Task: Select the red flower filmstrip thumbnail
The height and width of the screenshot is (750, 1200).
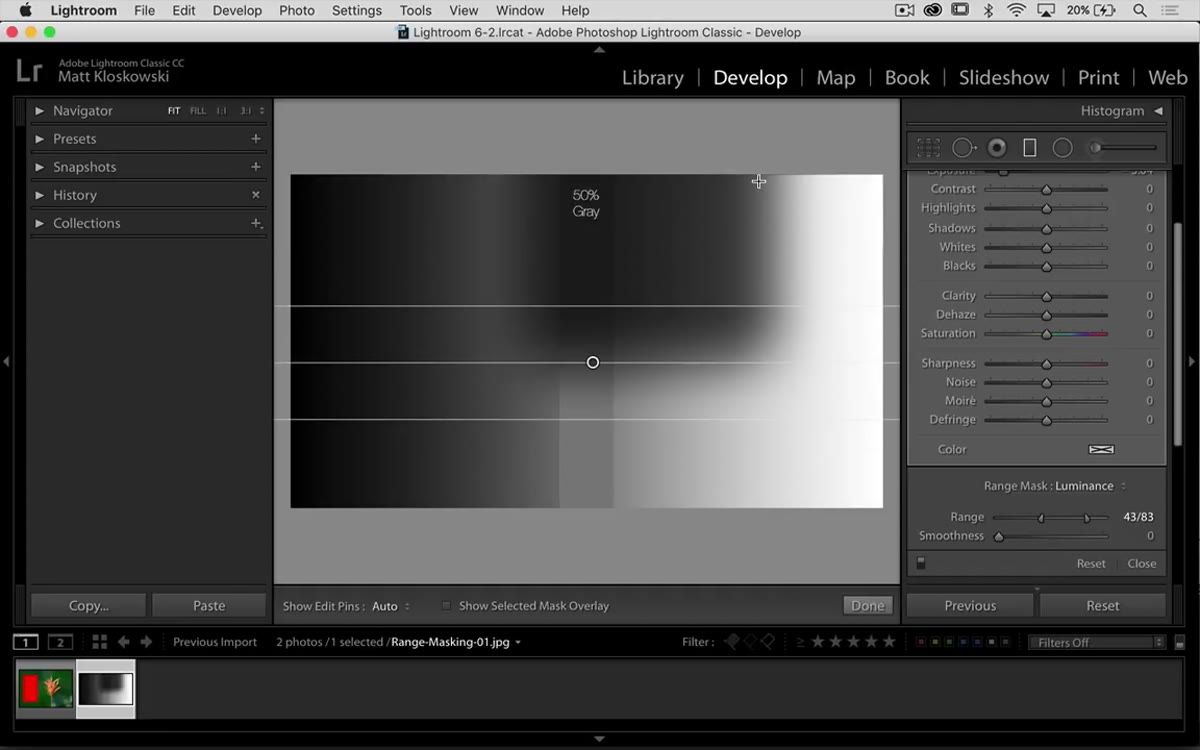Action: click(46, 689)
